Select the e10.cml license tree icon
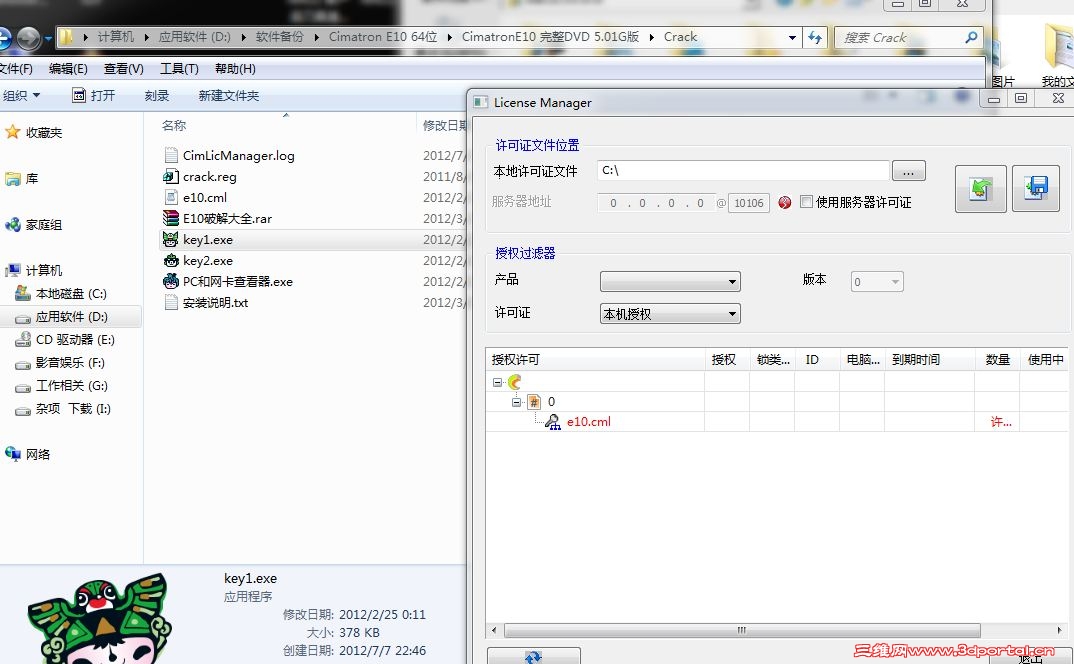 pos(552,422)
